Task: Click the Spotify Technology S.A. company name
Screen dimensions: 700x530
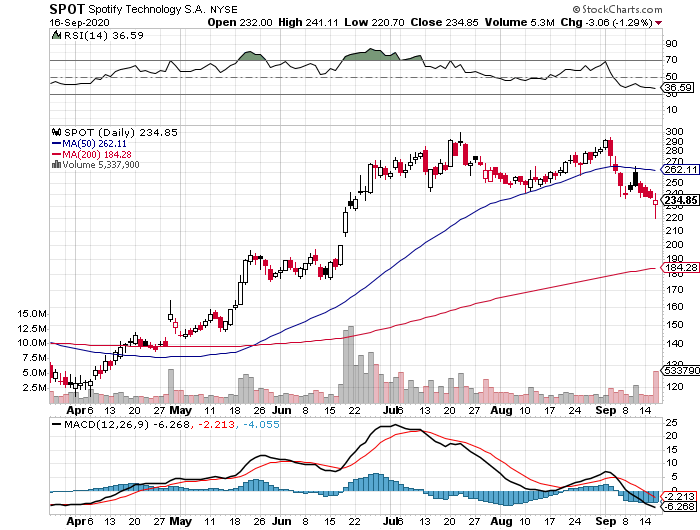Action: tap(147, 9)
